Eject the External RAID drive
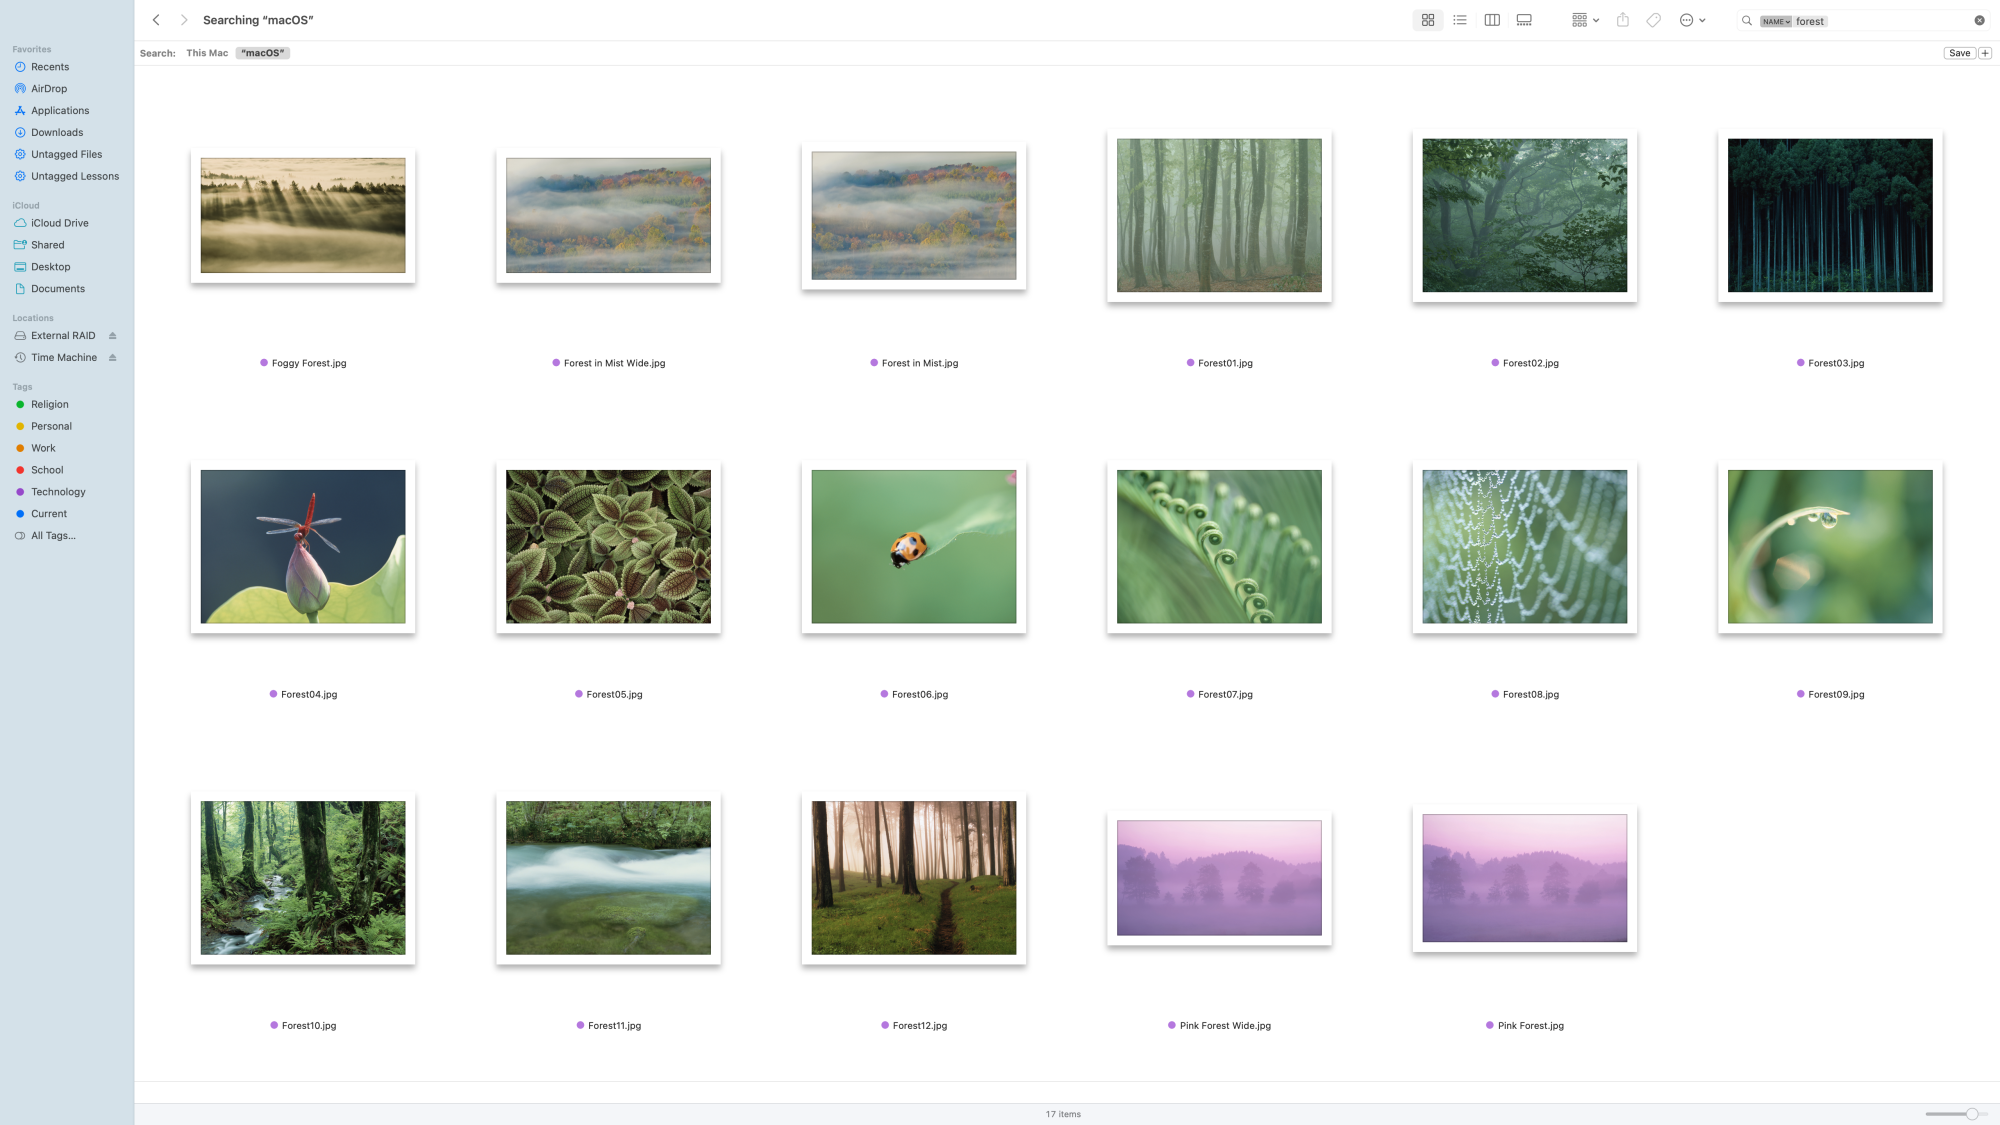This screenshot has width=2000, height=1125. [x=113, y=336]
